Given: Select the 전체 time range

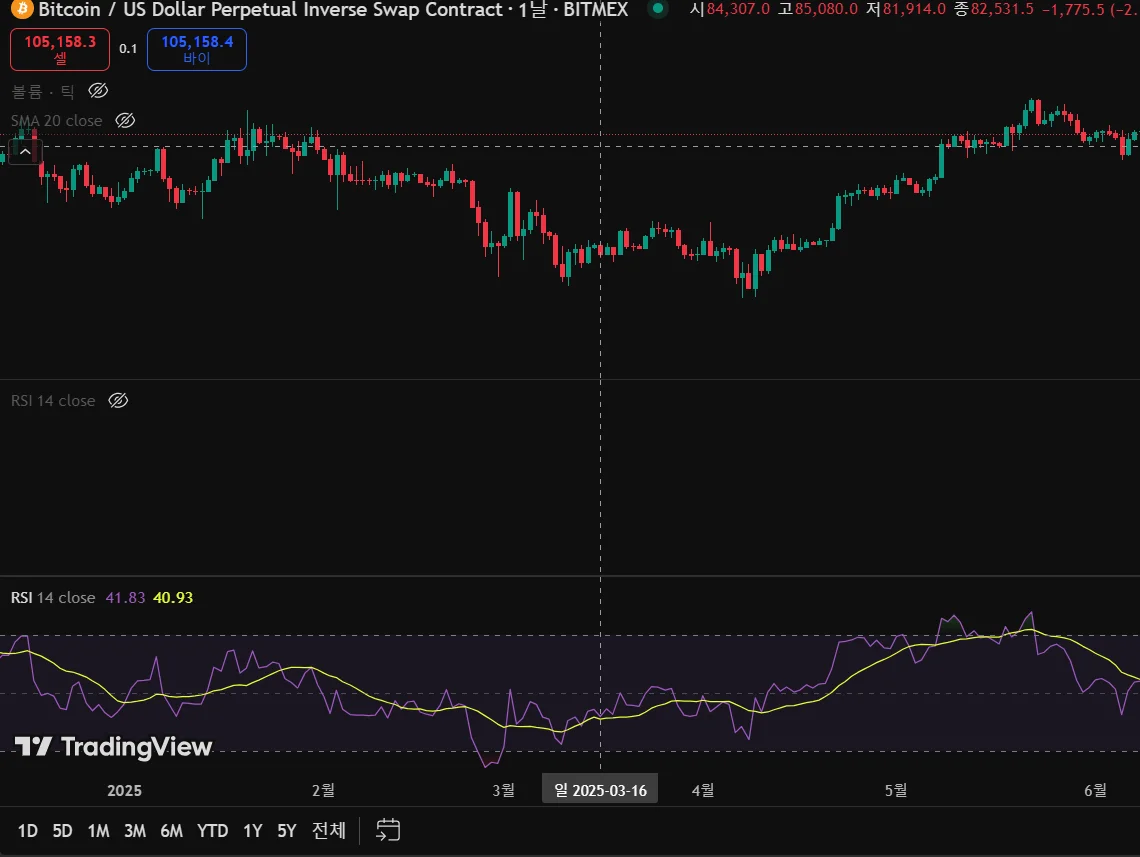Looking at the screenshot, I should (x=329, y=830).
